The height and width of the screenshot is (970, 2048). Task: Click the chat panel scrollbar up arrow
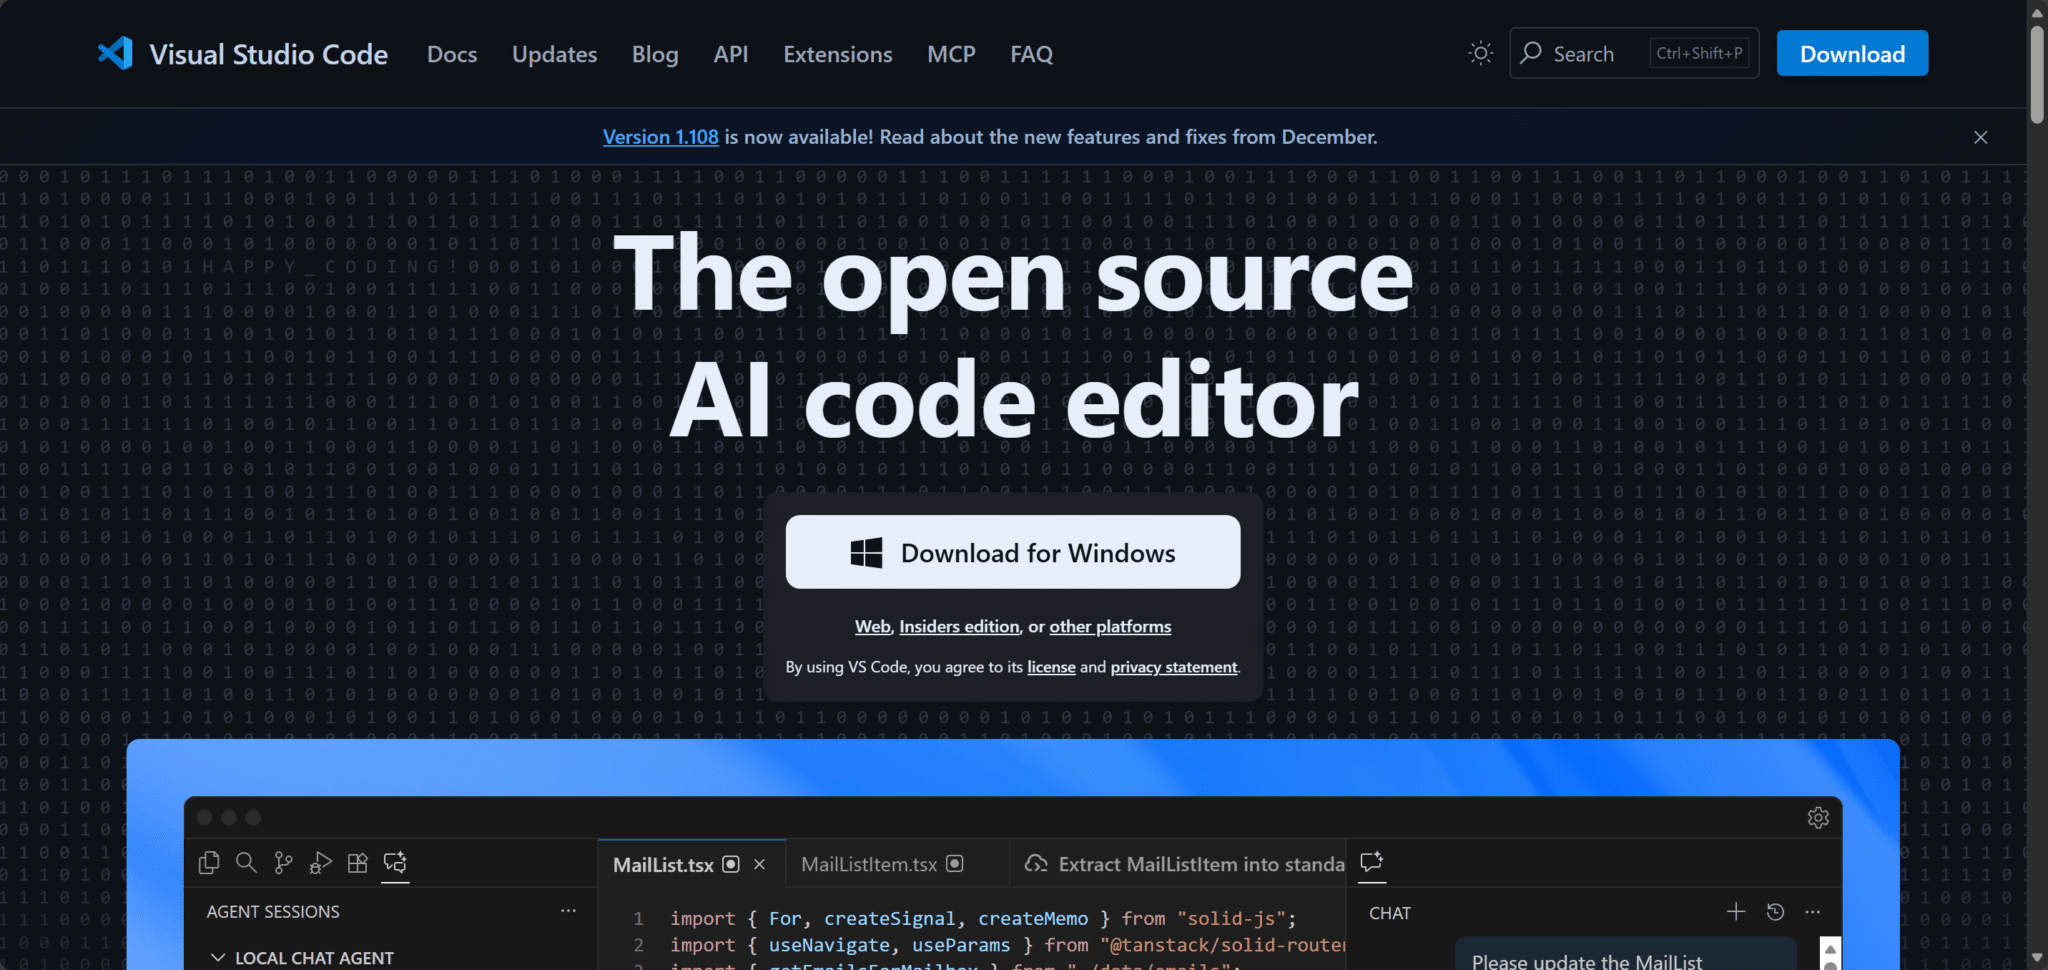1830,949
